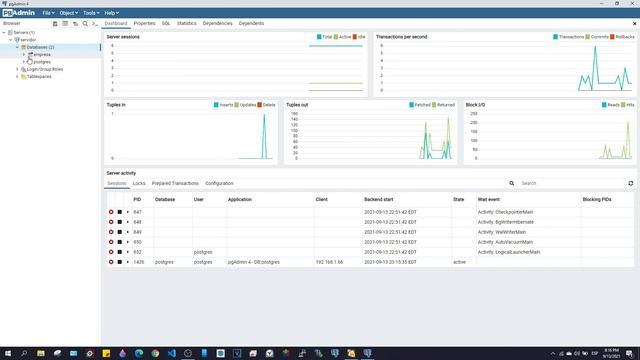Expand the postgres database node
This screenshot has width=640, height=360.
(x=24, y=62)
